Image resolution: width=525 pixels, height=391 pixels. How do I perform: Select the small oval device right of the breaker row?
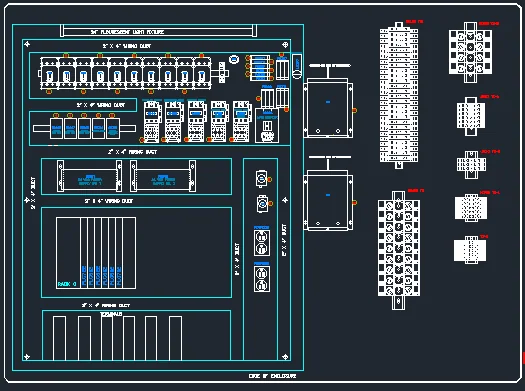234,60
